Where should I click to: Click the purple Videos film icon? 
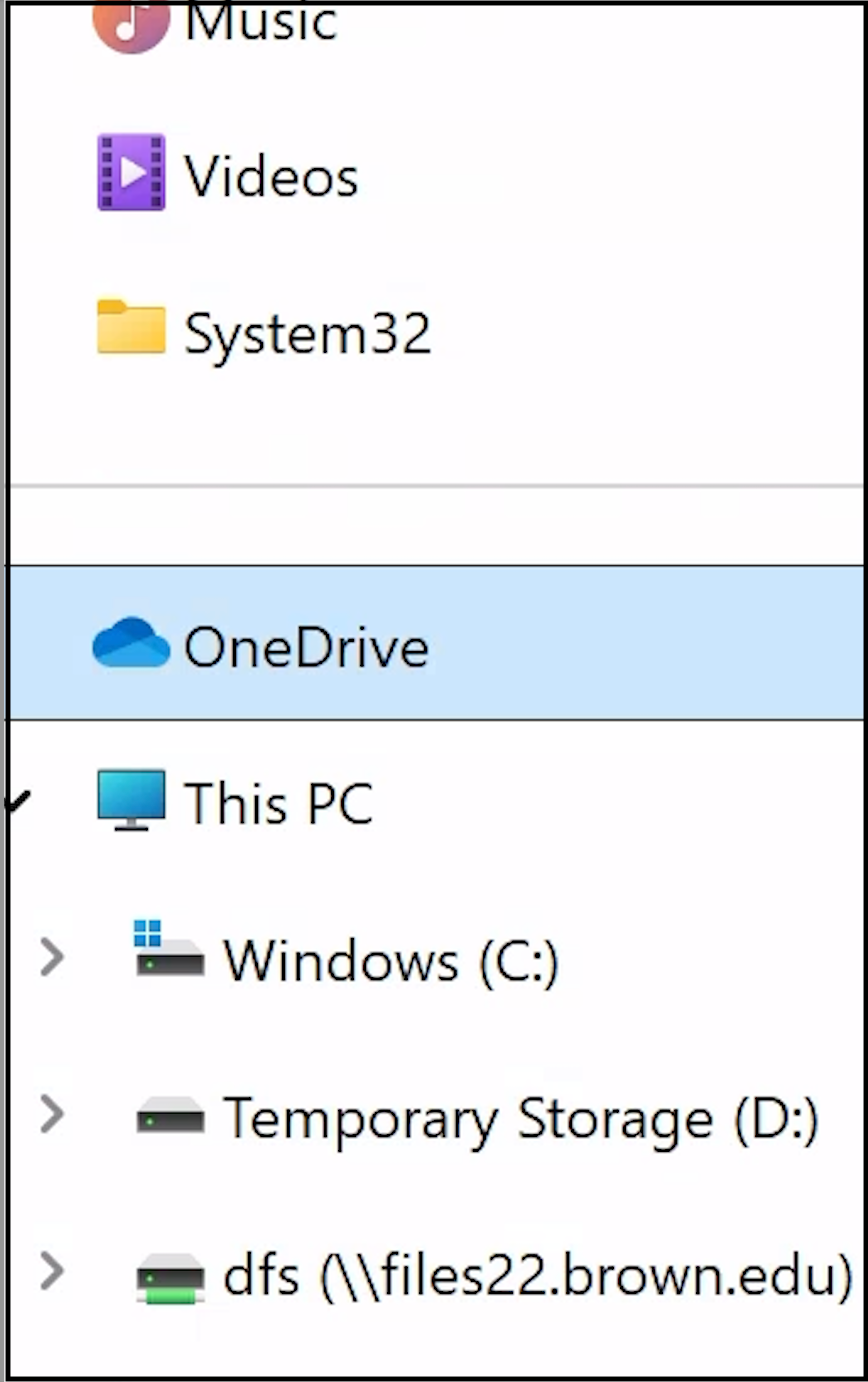point(131,172)
